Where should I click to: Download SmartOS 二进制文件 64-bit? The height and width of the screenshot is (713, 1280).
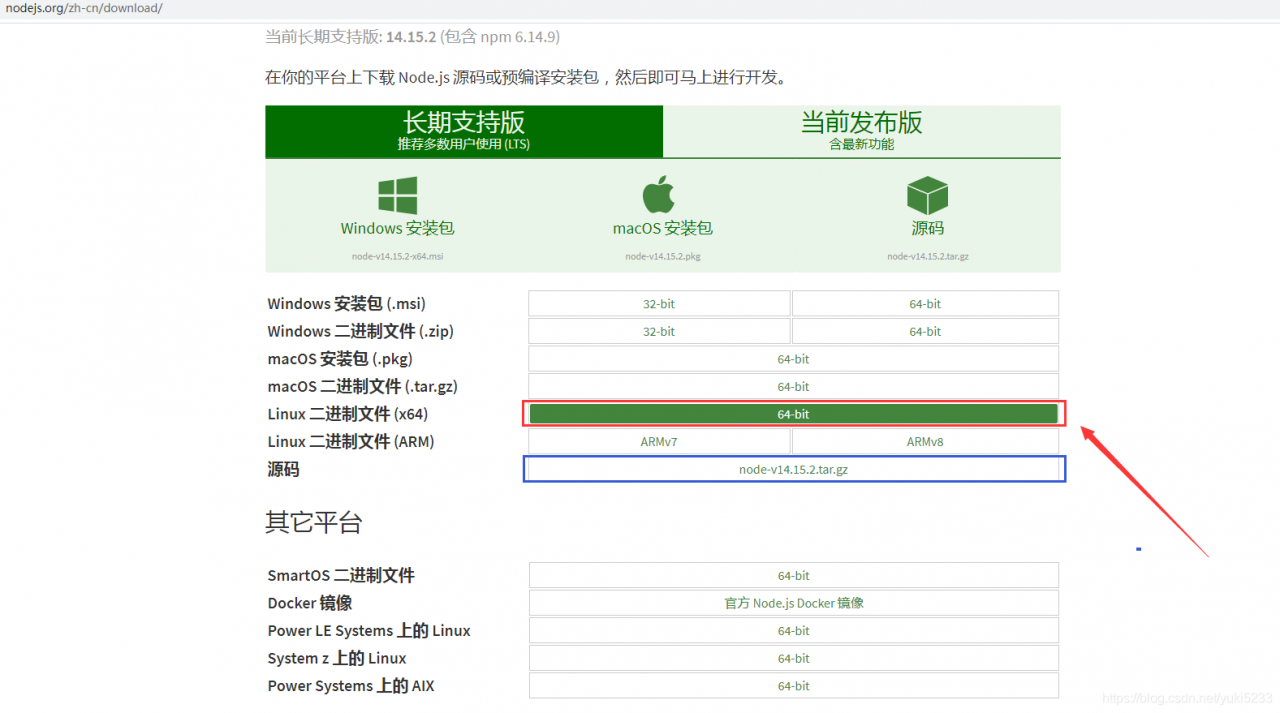[793, 575]
